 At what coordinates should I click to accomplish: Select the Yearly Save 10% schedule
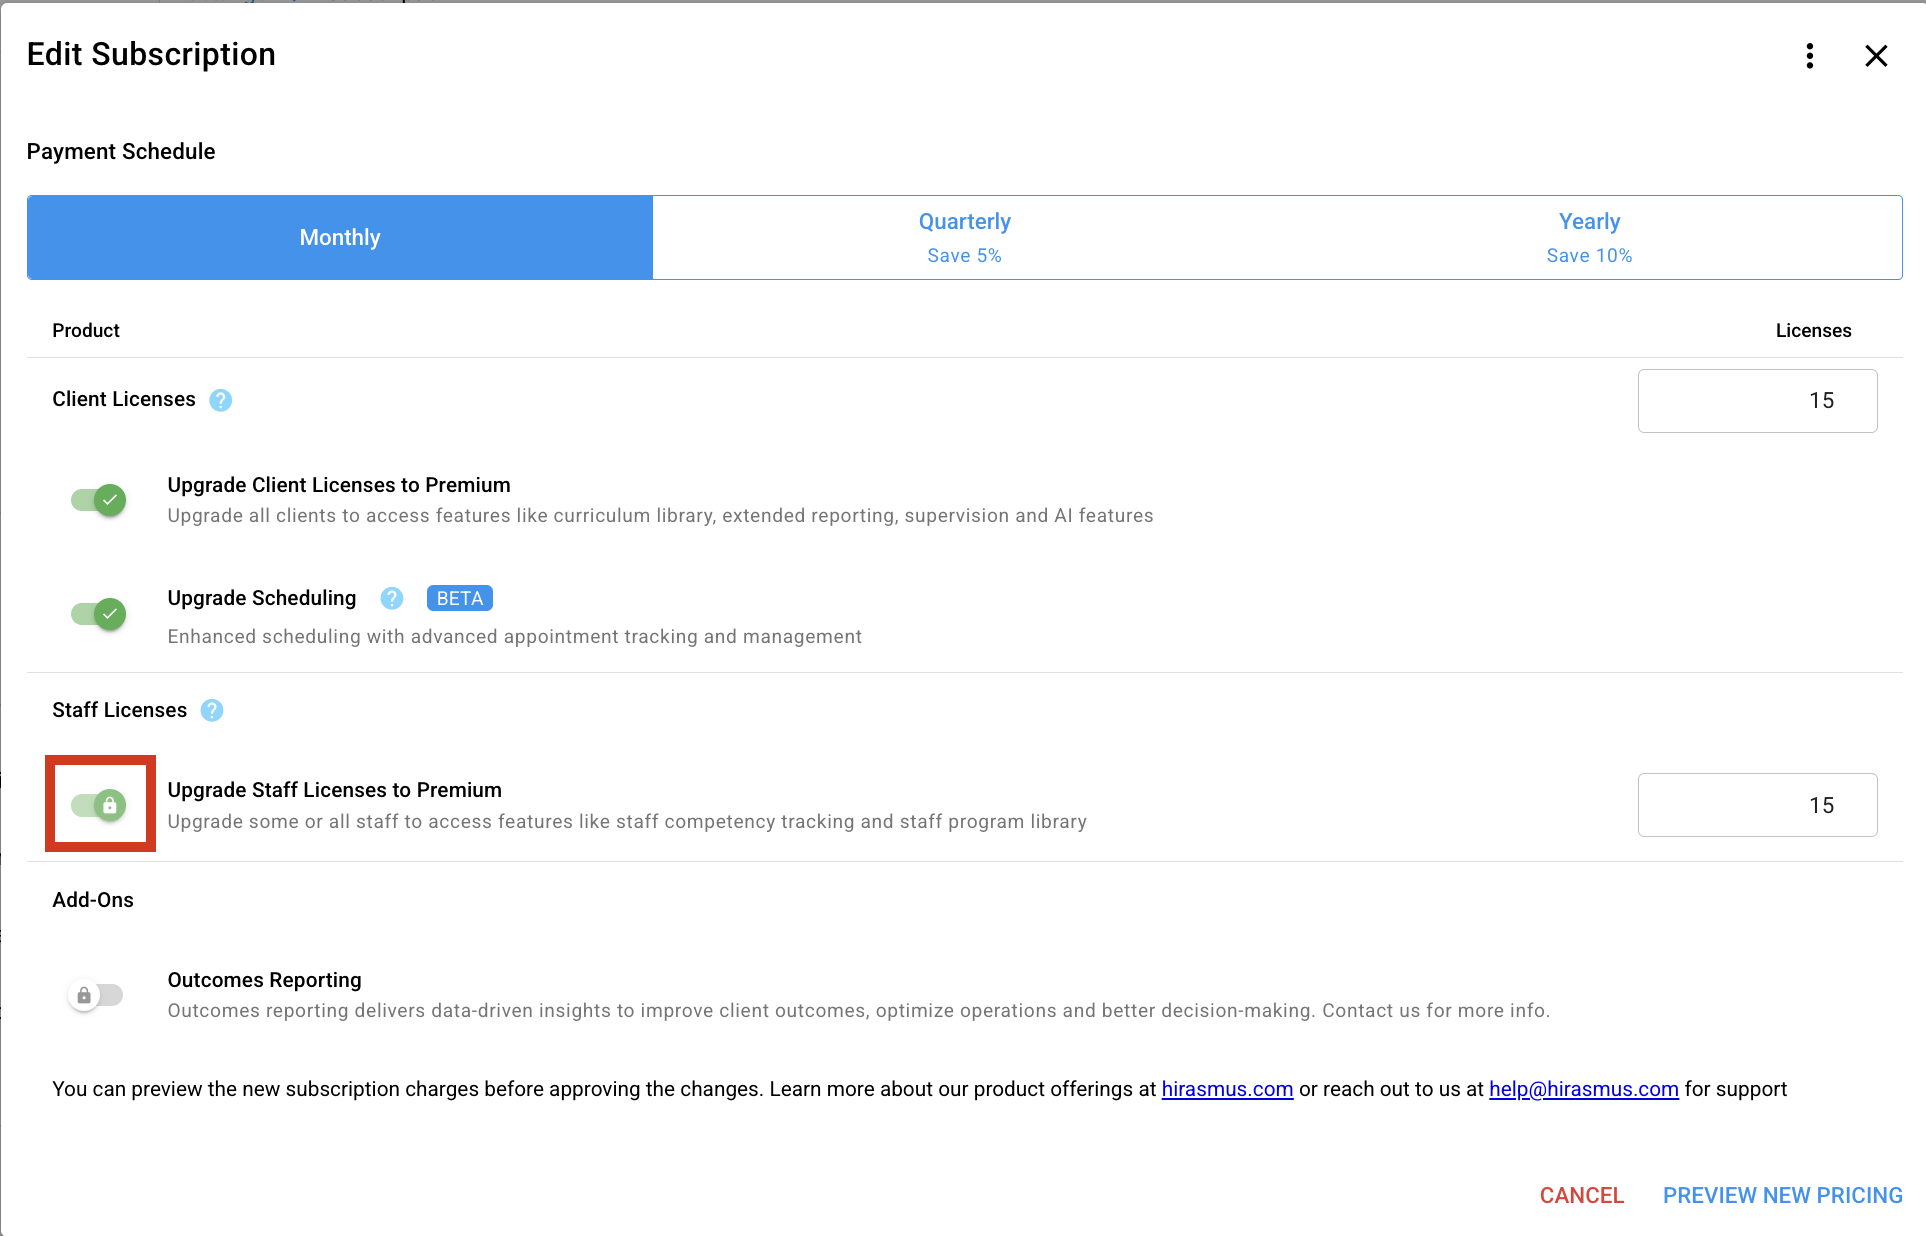(x=1589, y=237)
